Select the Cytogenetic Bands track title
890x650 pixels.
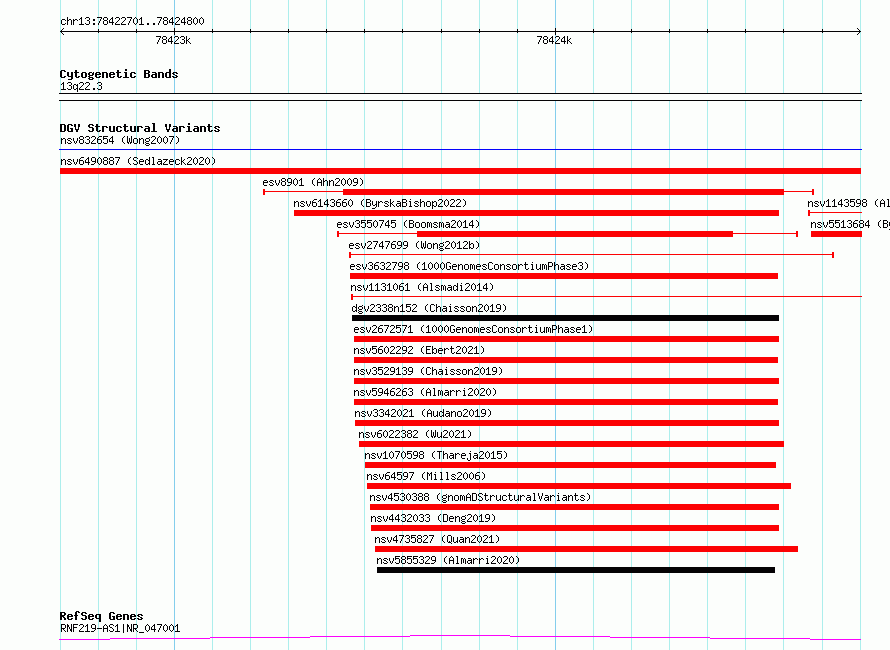point(119,74)
